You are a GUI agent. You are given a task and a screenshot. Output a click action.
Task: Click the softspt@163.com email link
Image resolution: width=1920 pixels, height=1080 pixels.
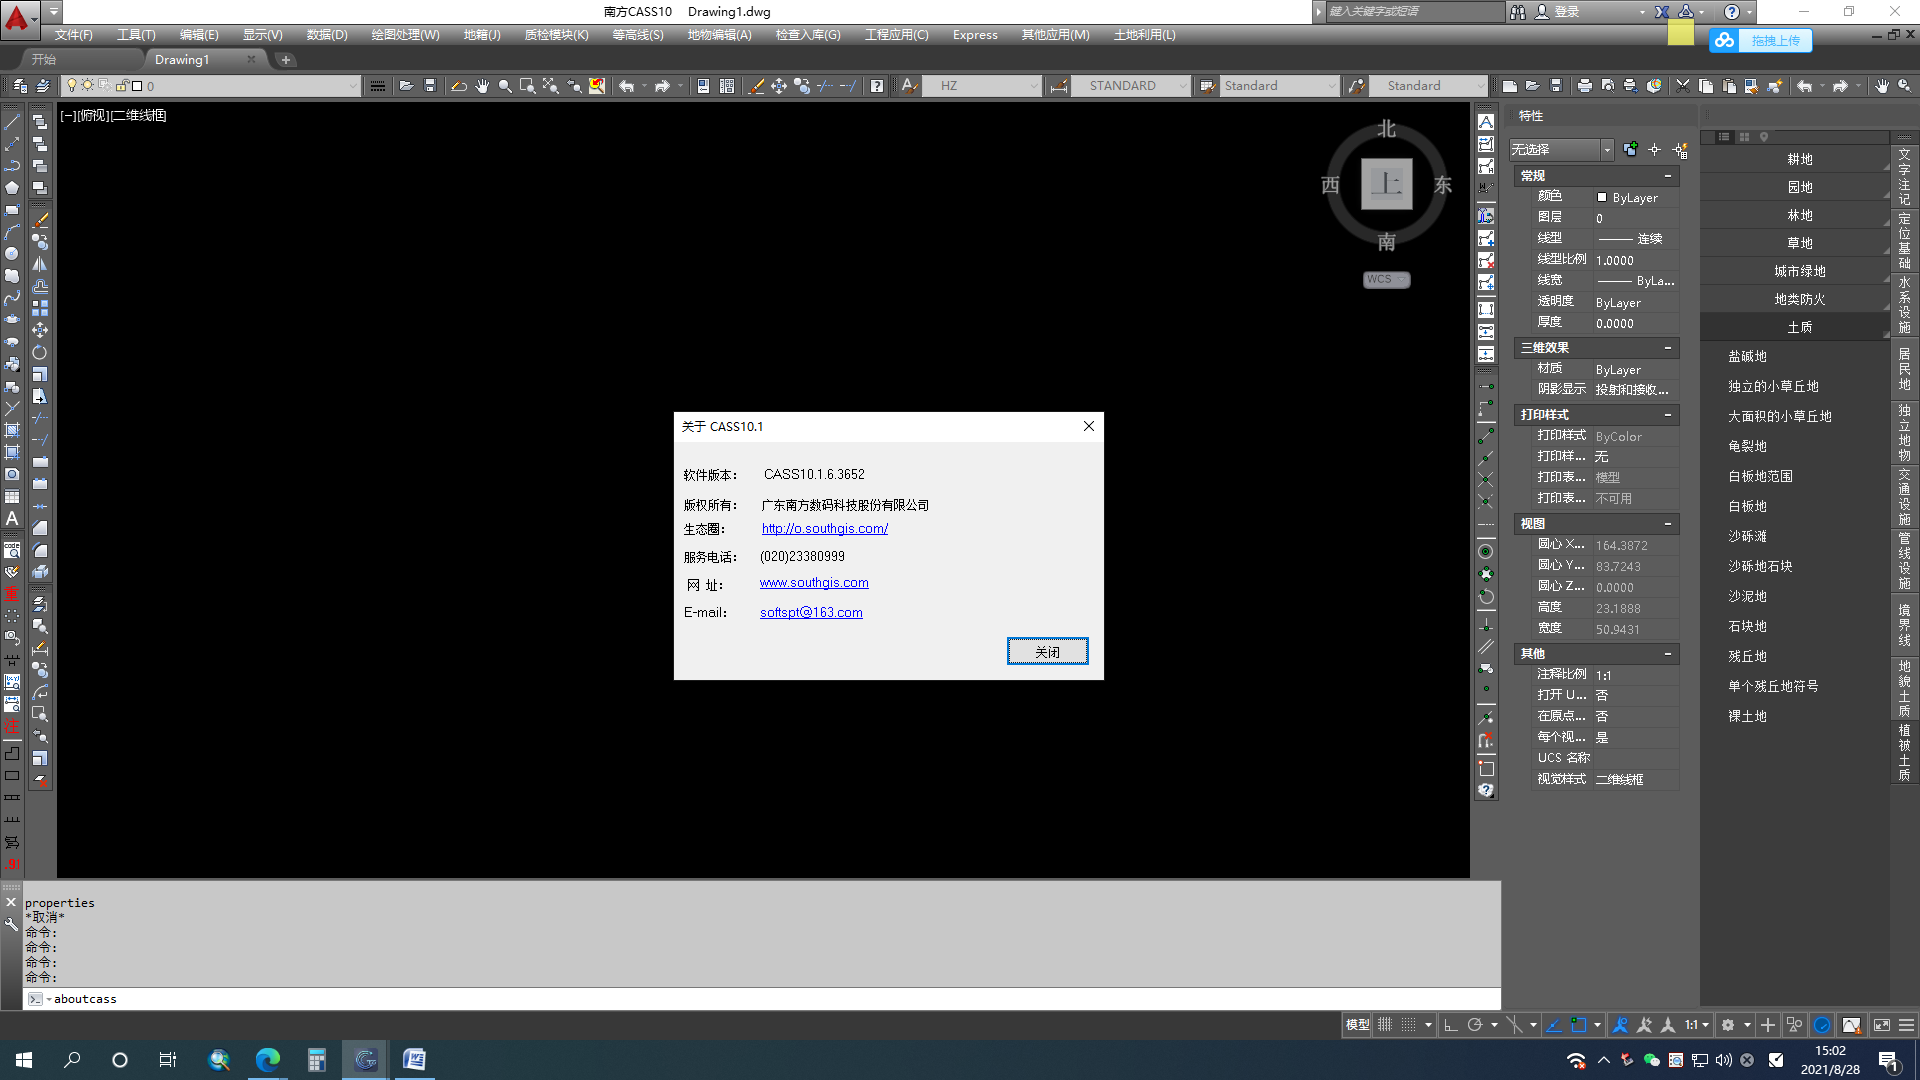811,613
